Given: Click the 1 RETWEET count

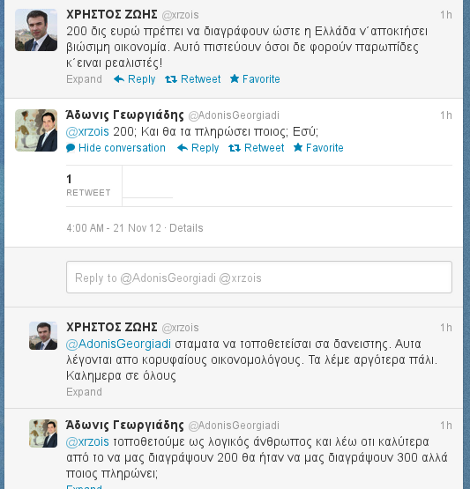Looking at the screenshot, I should 88,186.
